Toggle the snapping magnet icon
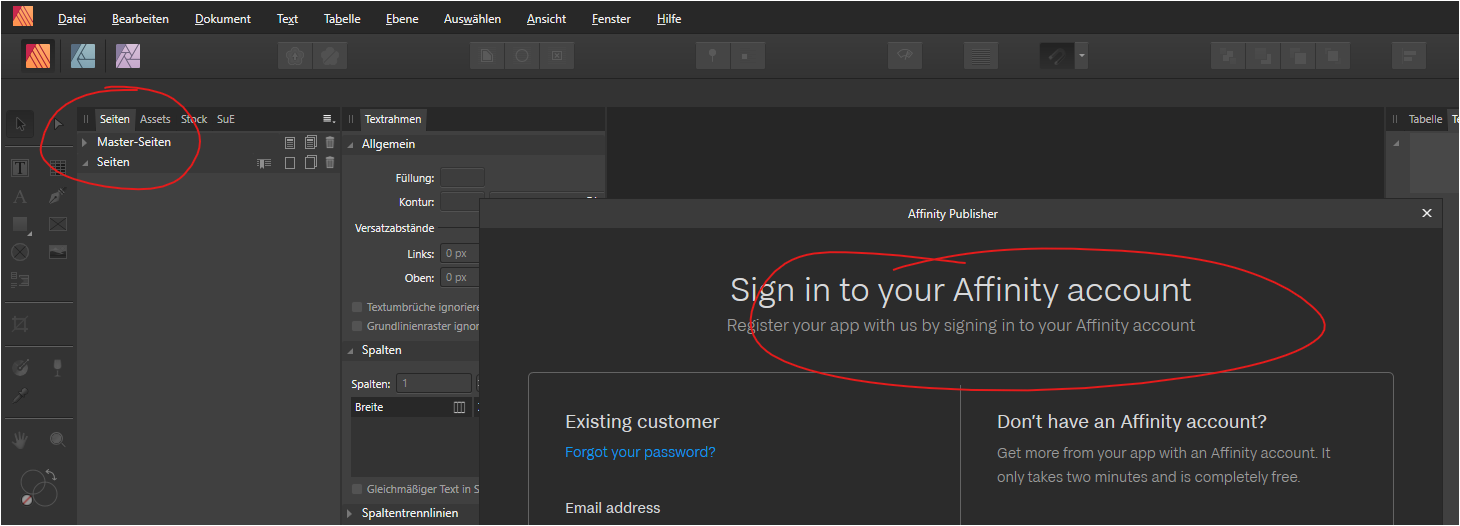 (1056, 56)
